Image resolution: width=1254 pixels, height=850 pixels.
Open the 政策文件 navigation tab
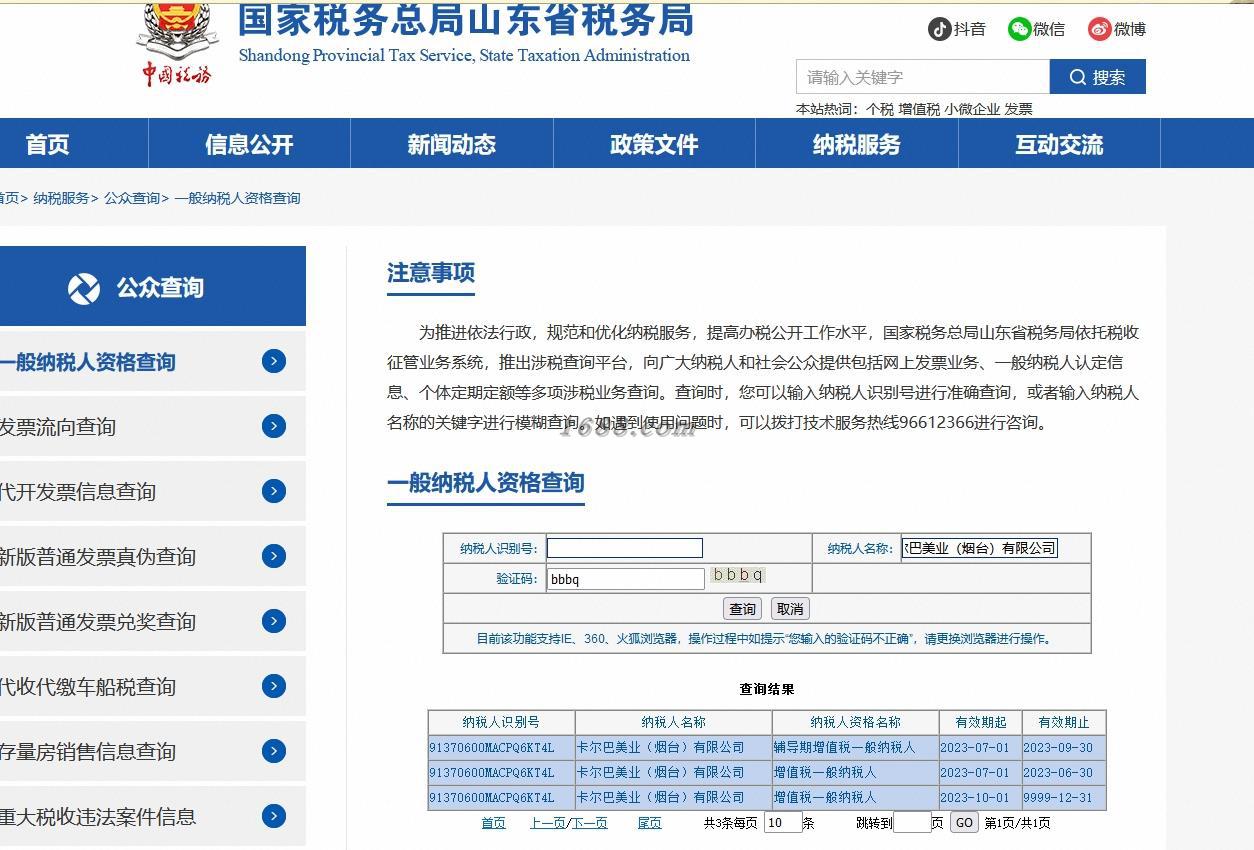click(654, 144)
